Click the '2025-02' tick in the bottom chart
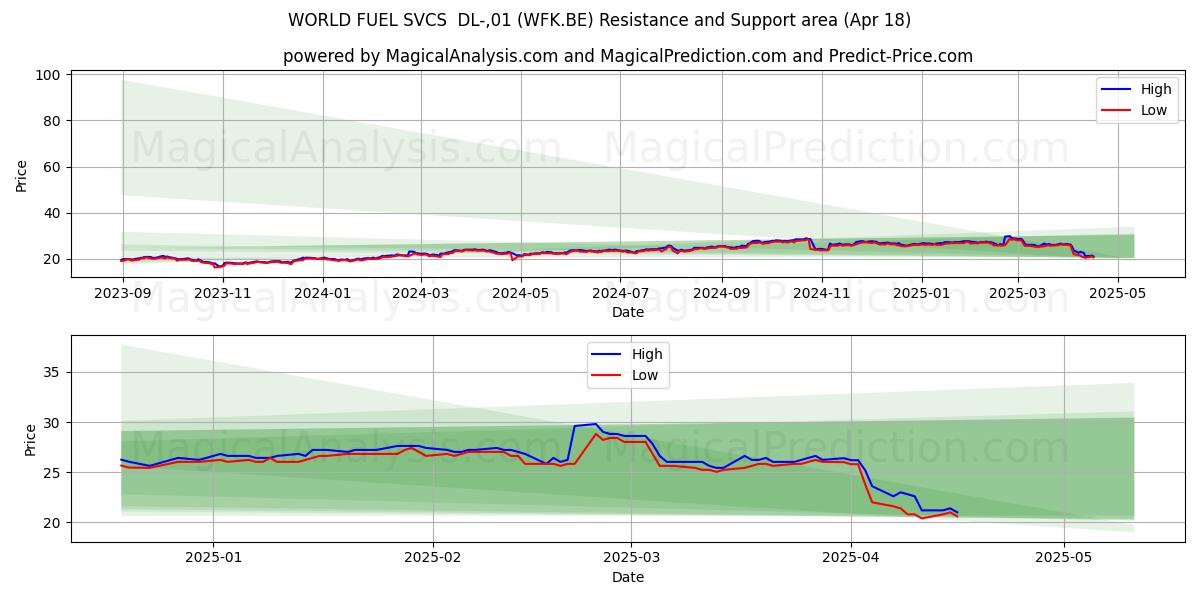This screenshot has height=600, width=1200. click(434, 558)
